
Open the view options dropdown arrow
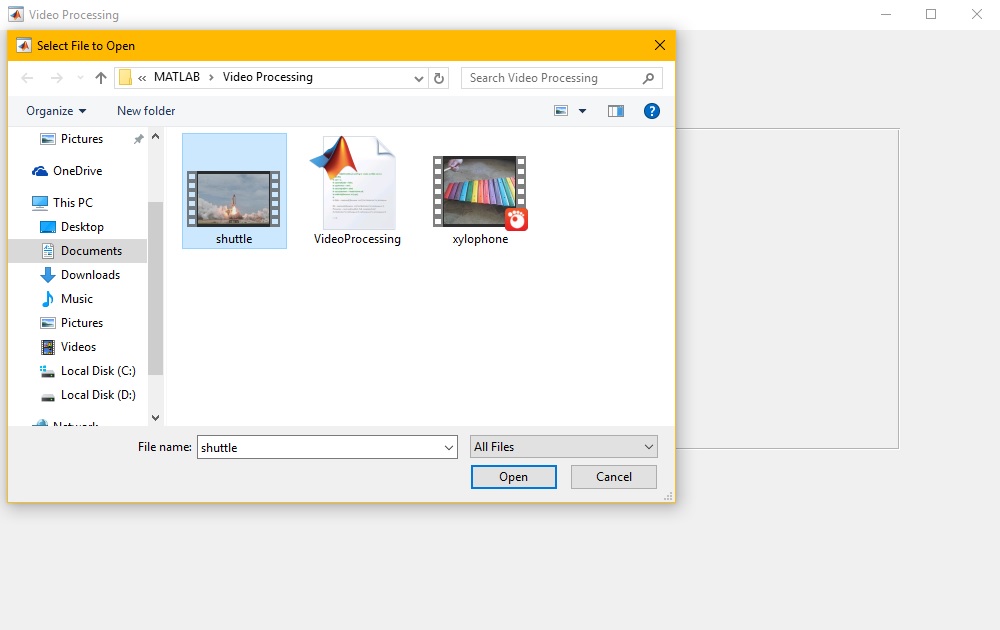point(583,111)
